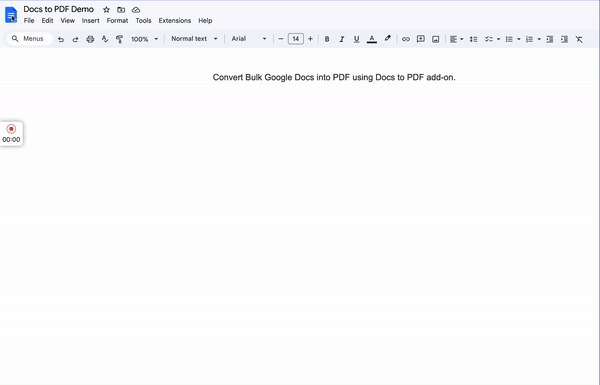The image size is (600, 385).
Task: Open the Format menu
Action: coord(117,21)
